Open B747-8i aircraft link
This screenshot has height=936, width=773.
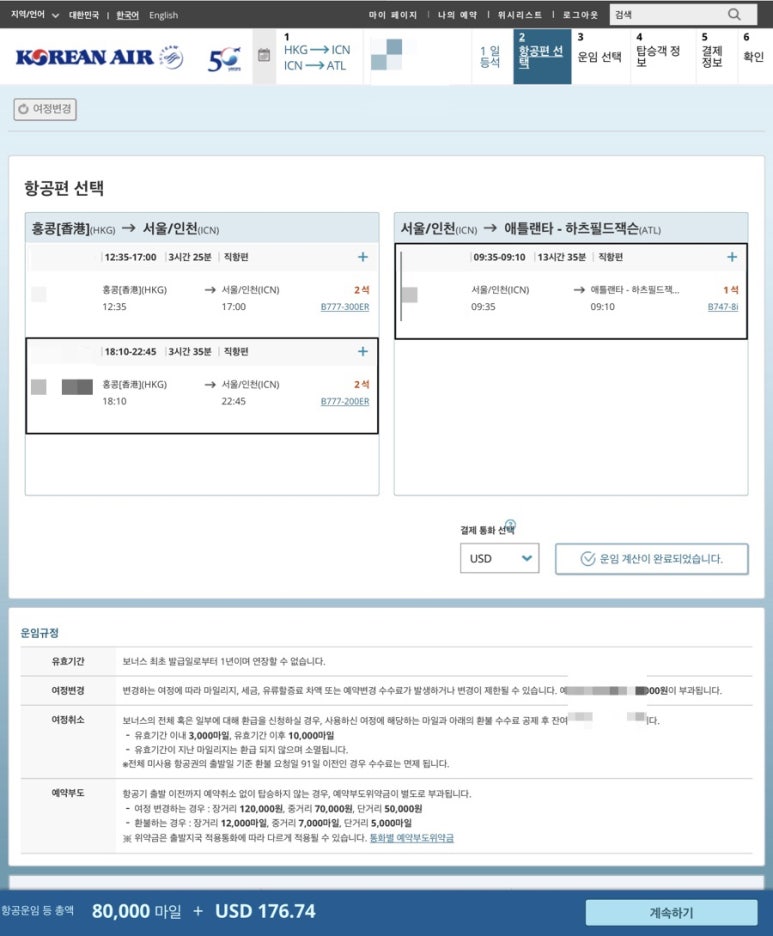click(x=723, y=307)
